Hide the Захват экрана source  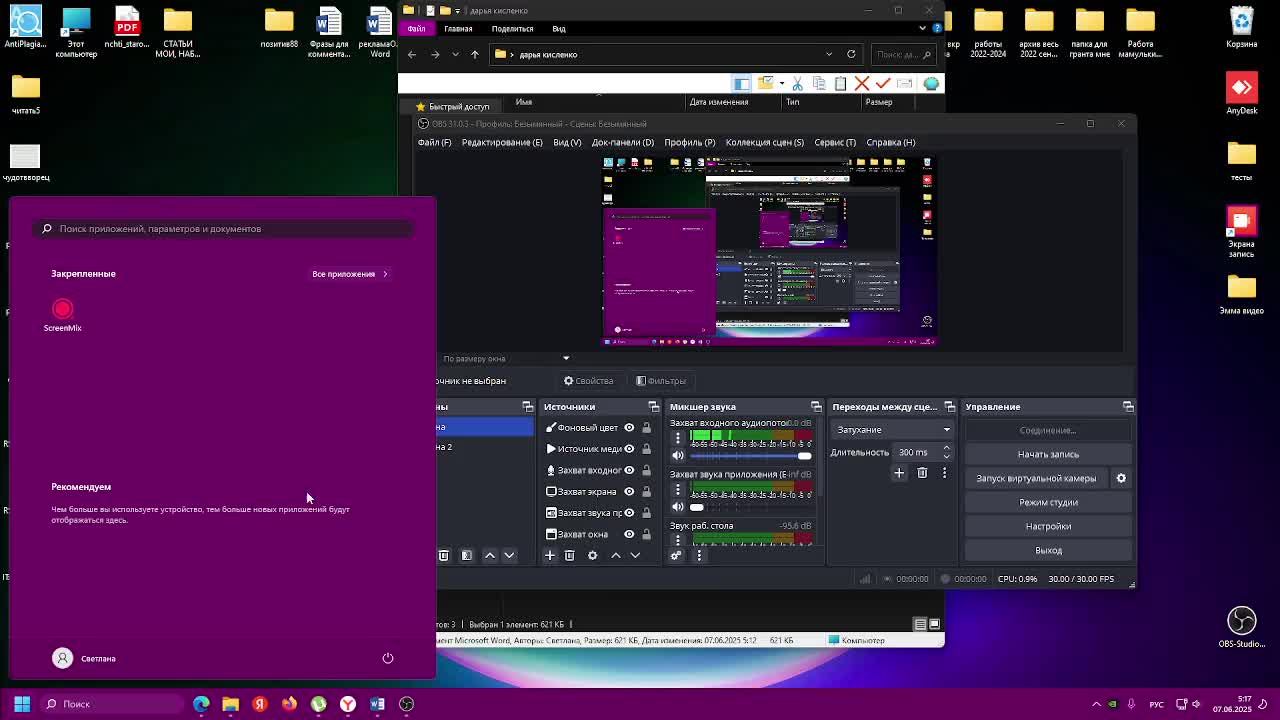point(629,491)
